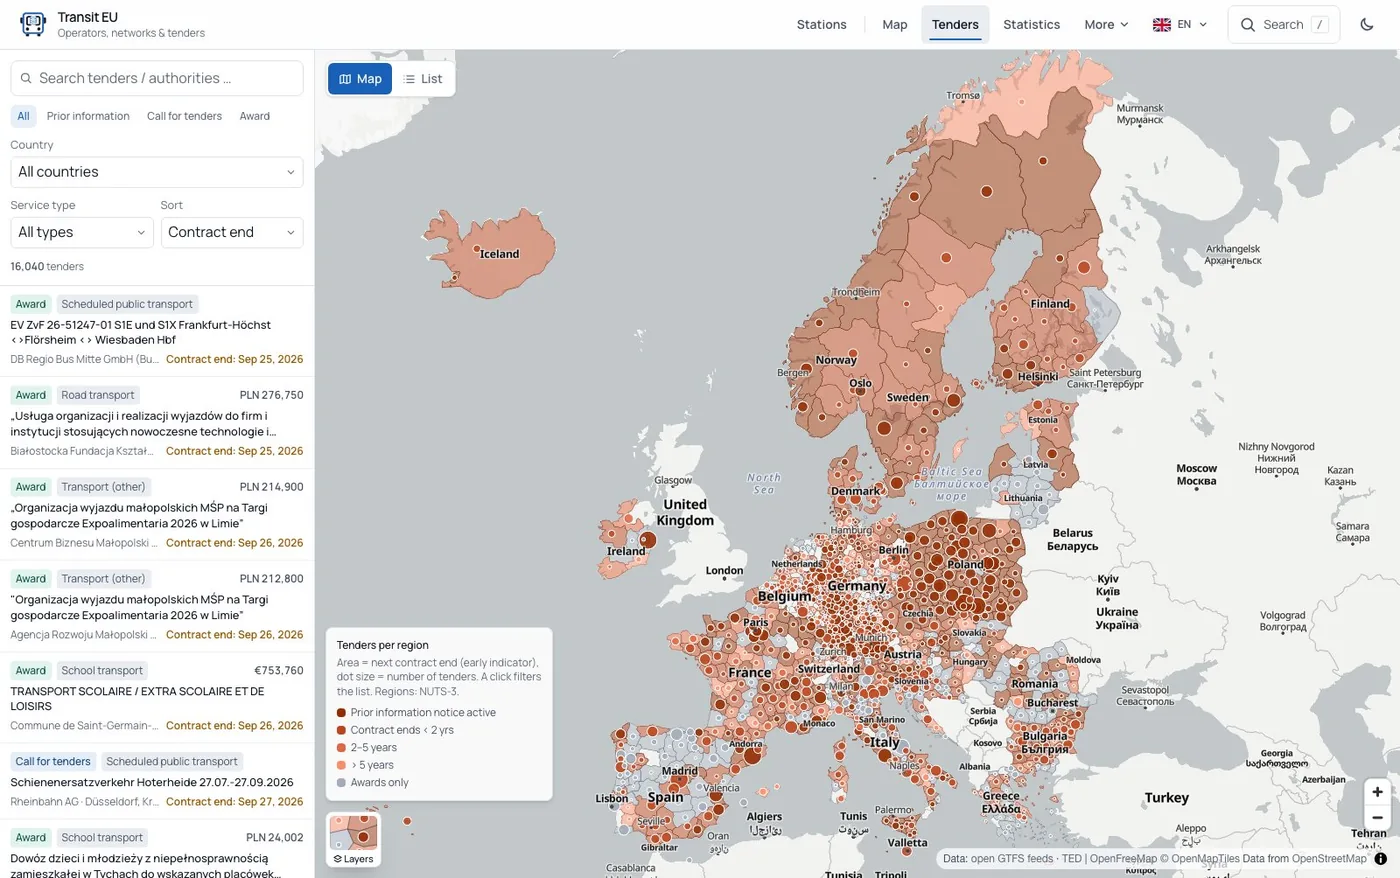
Task: Open the All countries dropdown
Action: pos(157,172)
